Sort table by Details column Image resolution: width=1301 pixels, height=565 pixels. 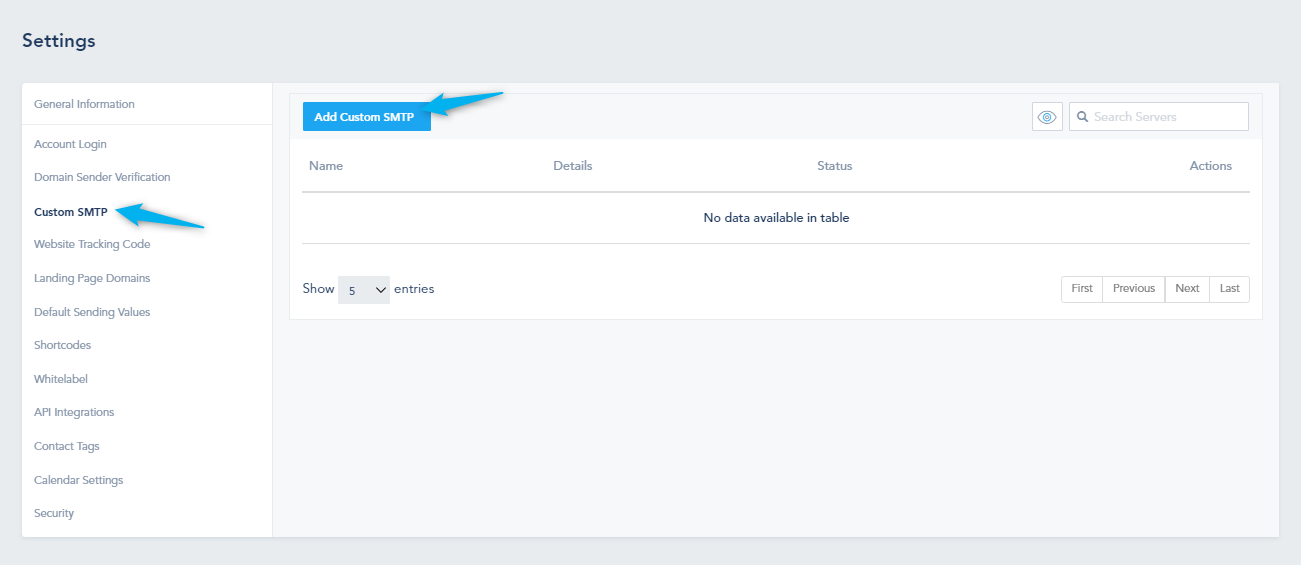tap(573, 166)
